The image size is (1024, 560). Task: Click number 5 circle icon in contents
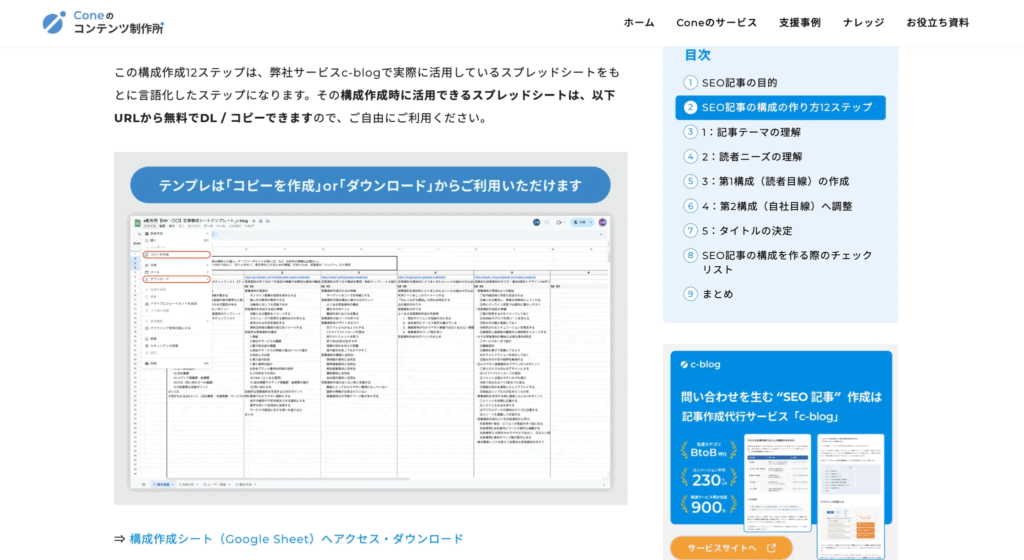690,181
